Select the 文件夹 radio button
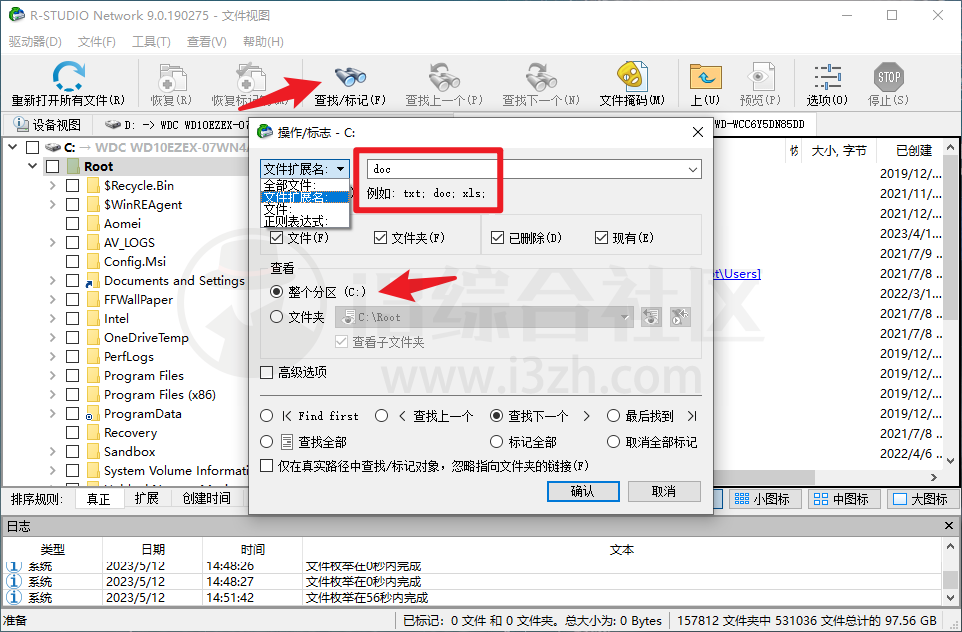 277,317
